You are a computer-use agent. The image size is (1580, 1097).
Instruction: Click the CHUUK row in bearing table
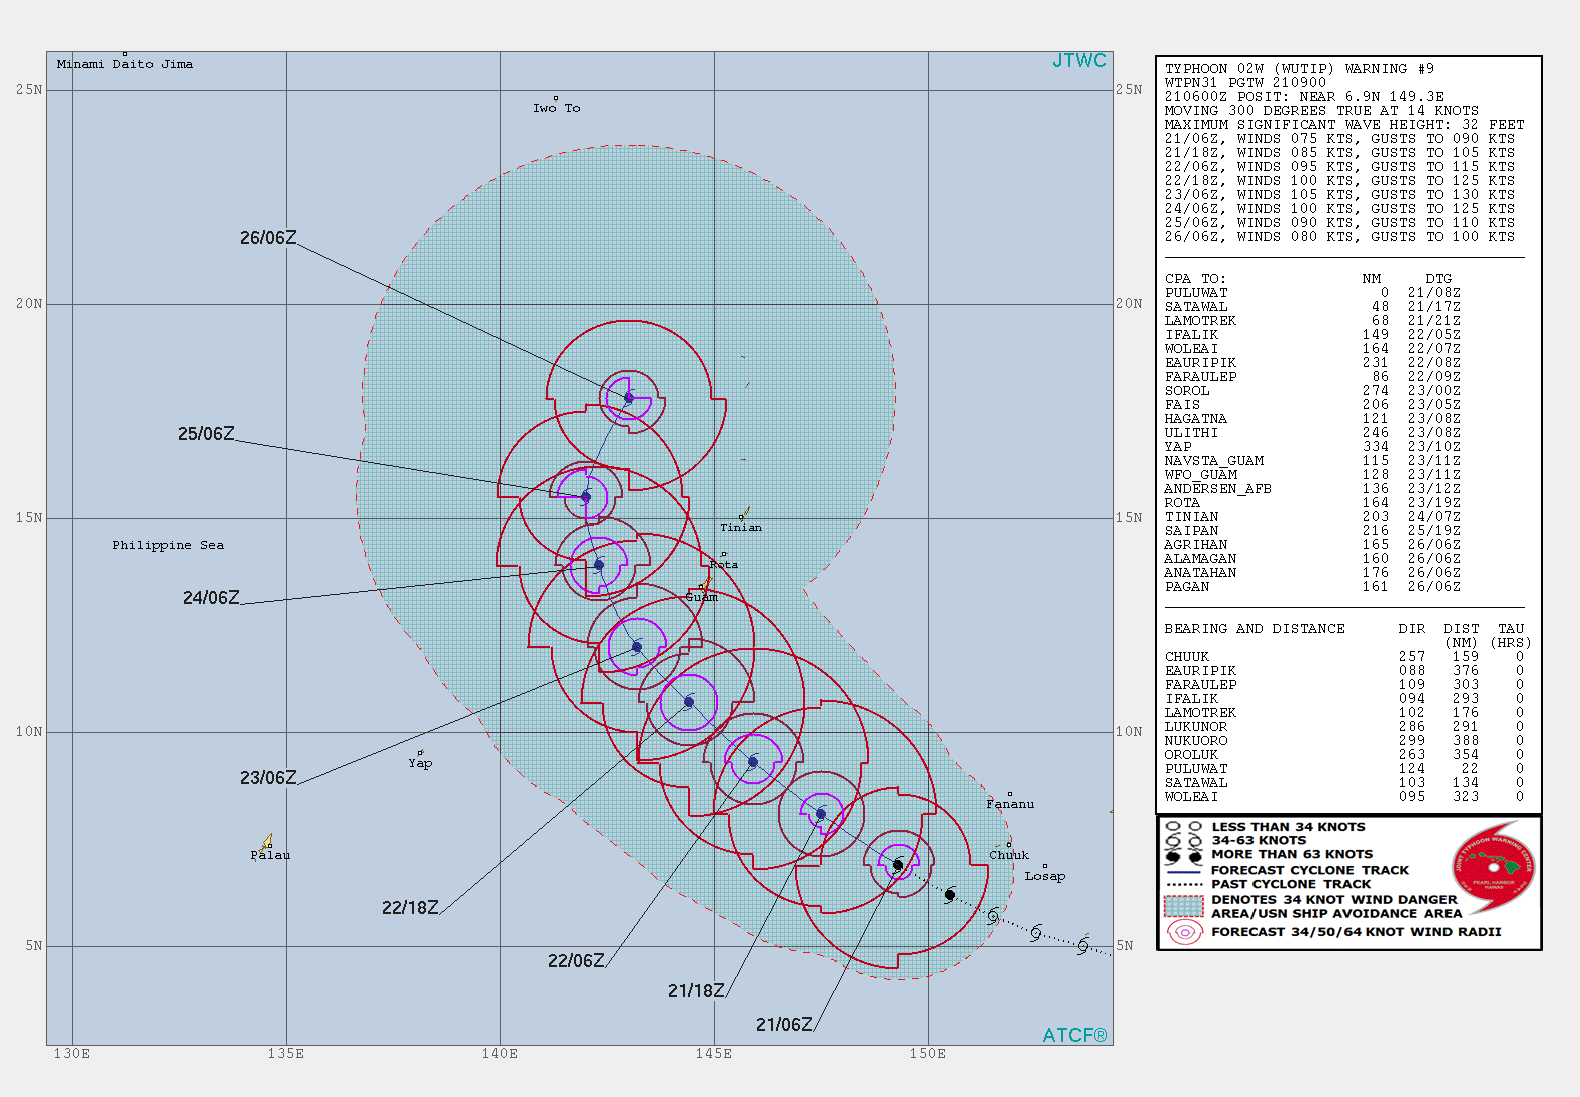(x=1345, y=657)
